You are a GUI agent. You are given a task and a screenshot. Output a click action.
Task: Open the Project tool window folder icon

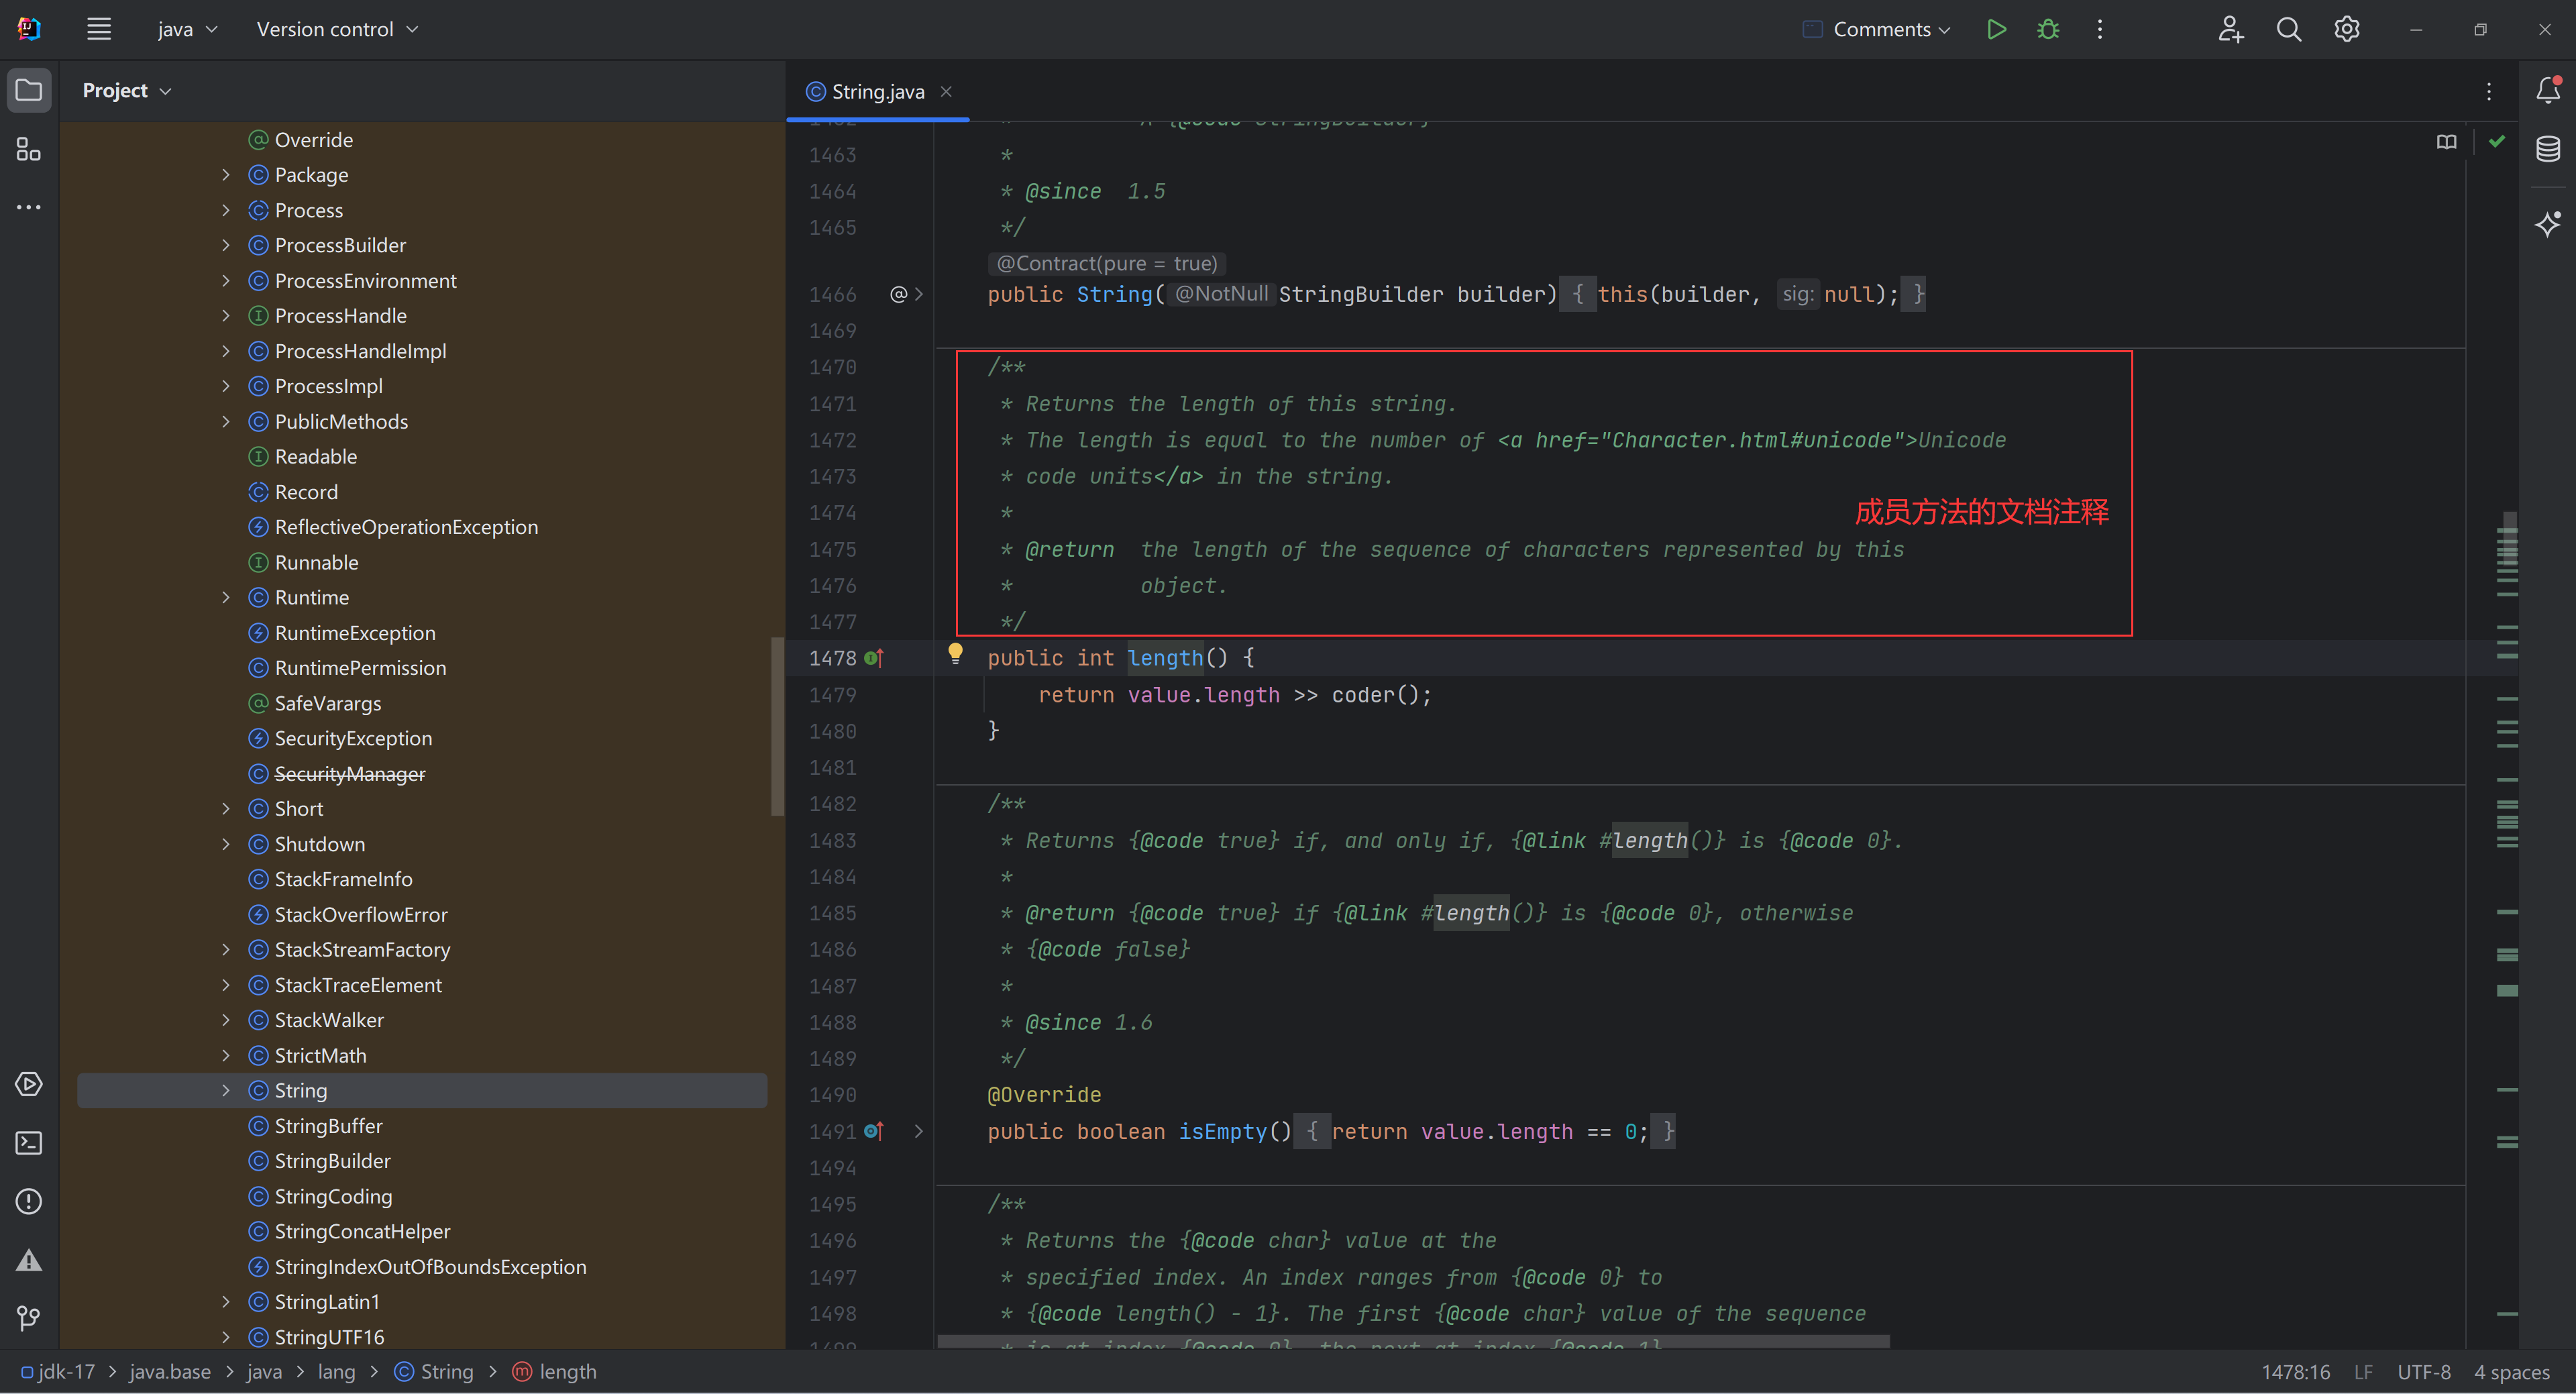[x=29, y=90]
